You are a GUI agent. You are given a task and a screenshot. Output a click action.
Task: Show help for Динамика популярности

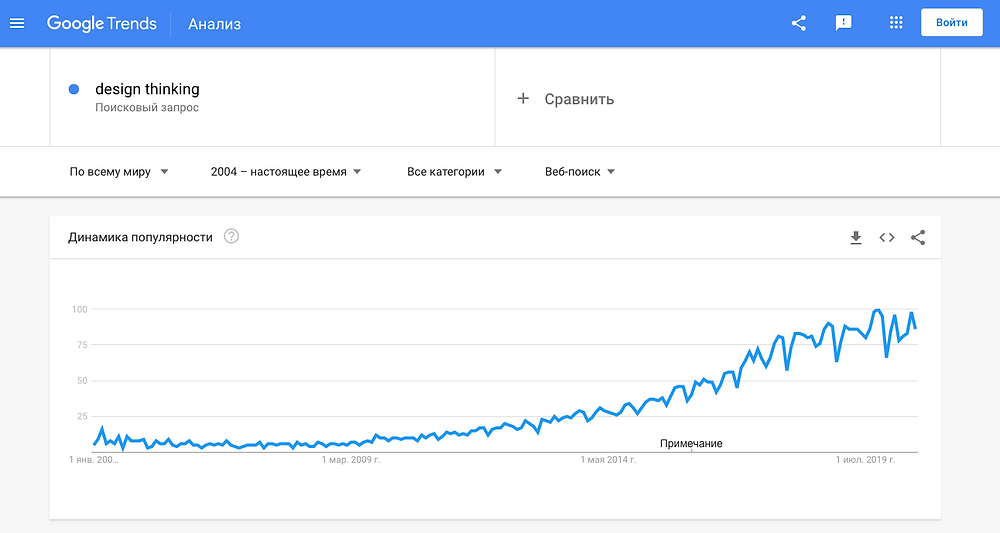pos(232,237)
